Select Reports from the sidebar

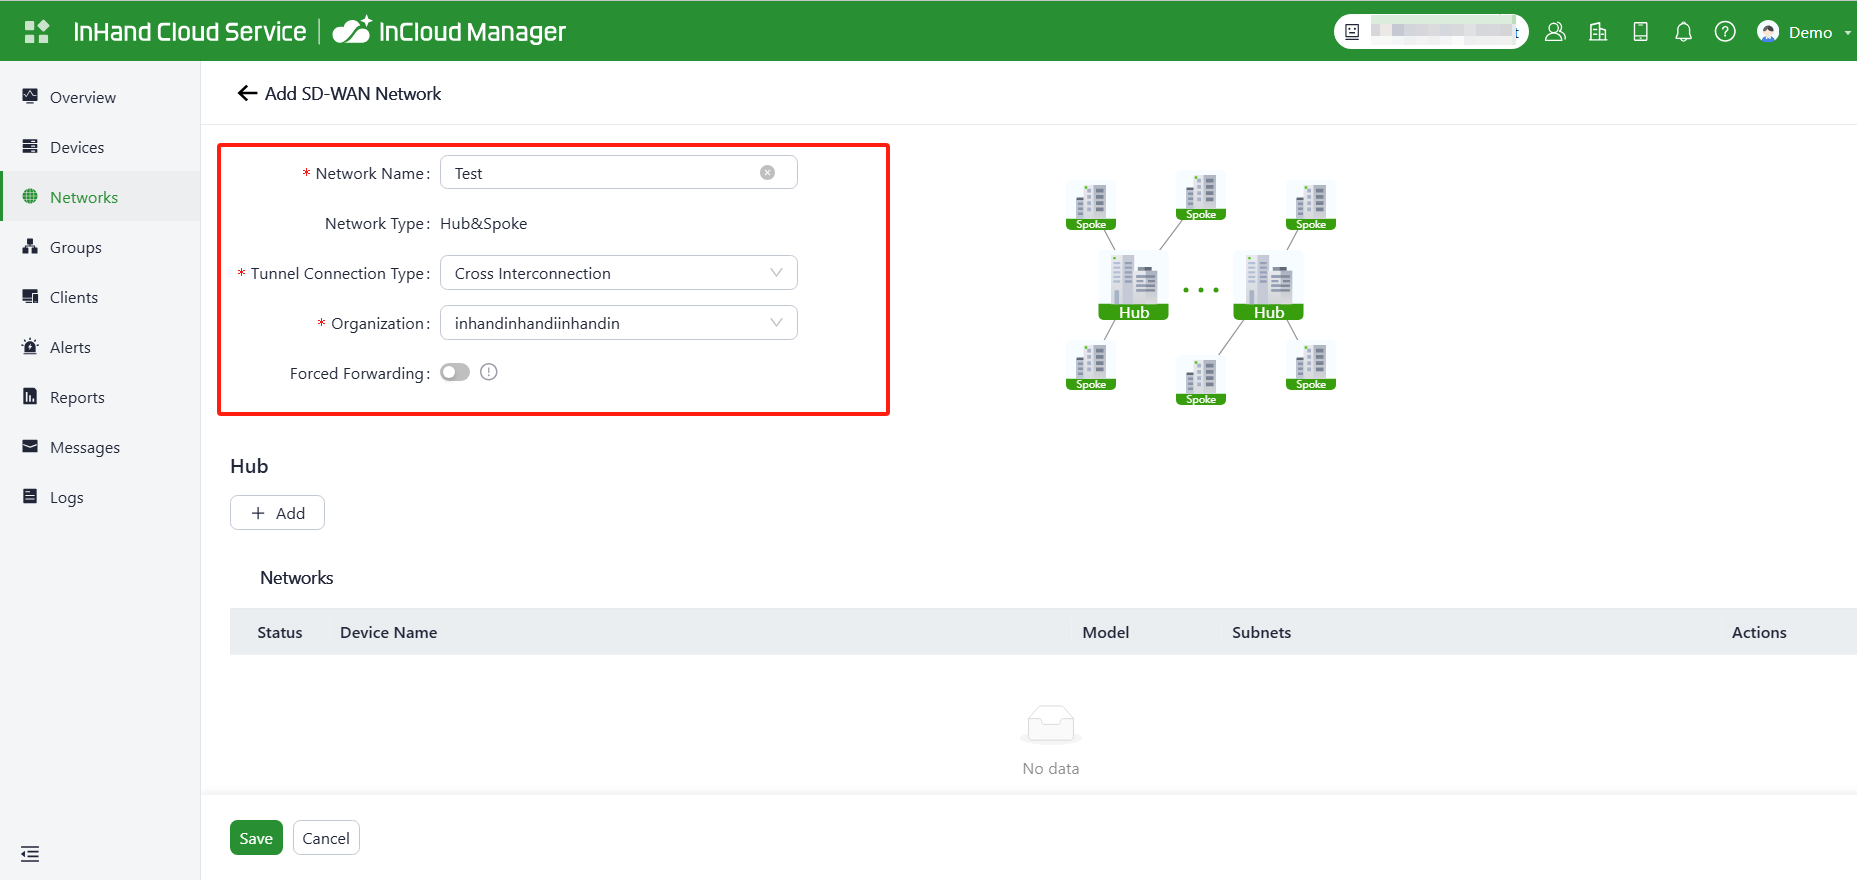[x=77, y=397]
